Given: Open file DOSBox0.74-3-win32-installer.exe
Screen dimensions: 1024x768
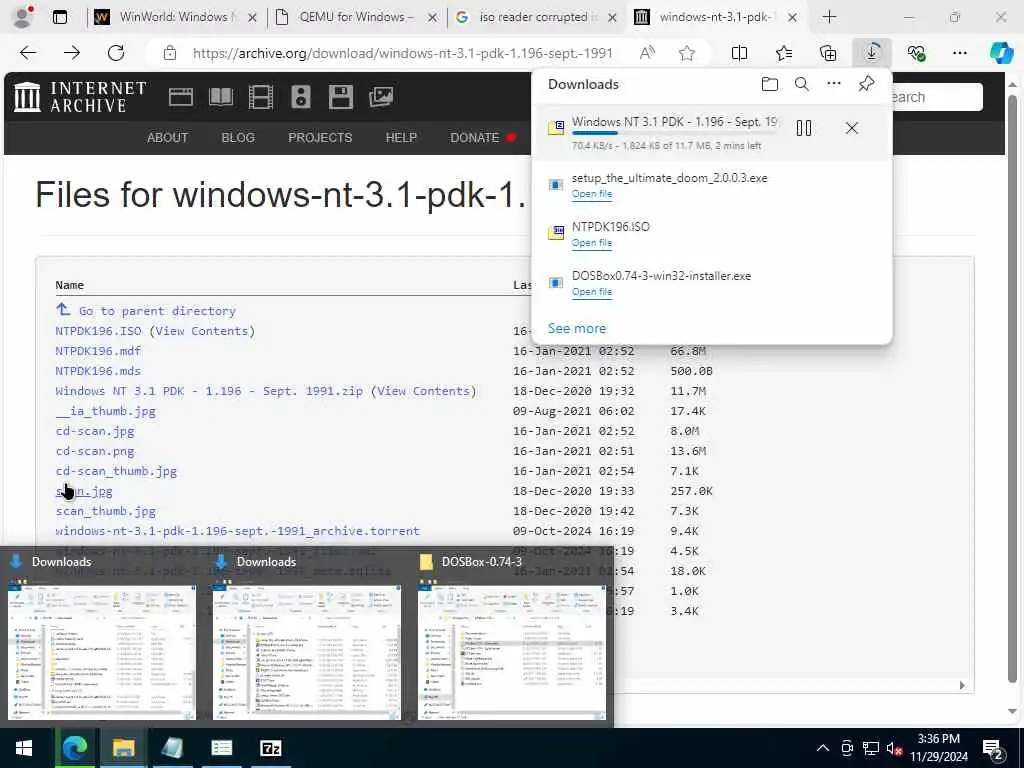Looking at the screenshot, I should pos(592,292).
